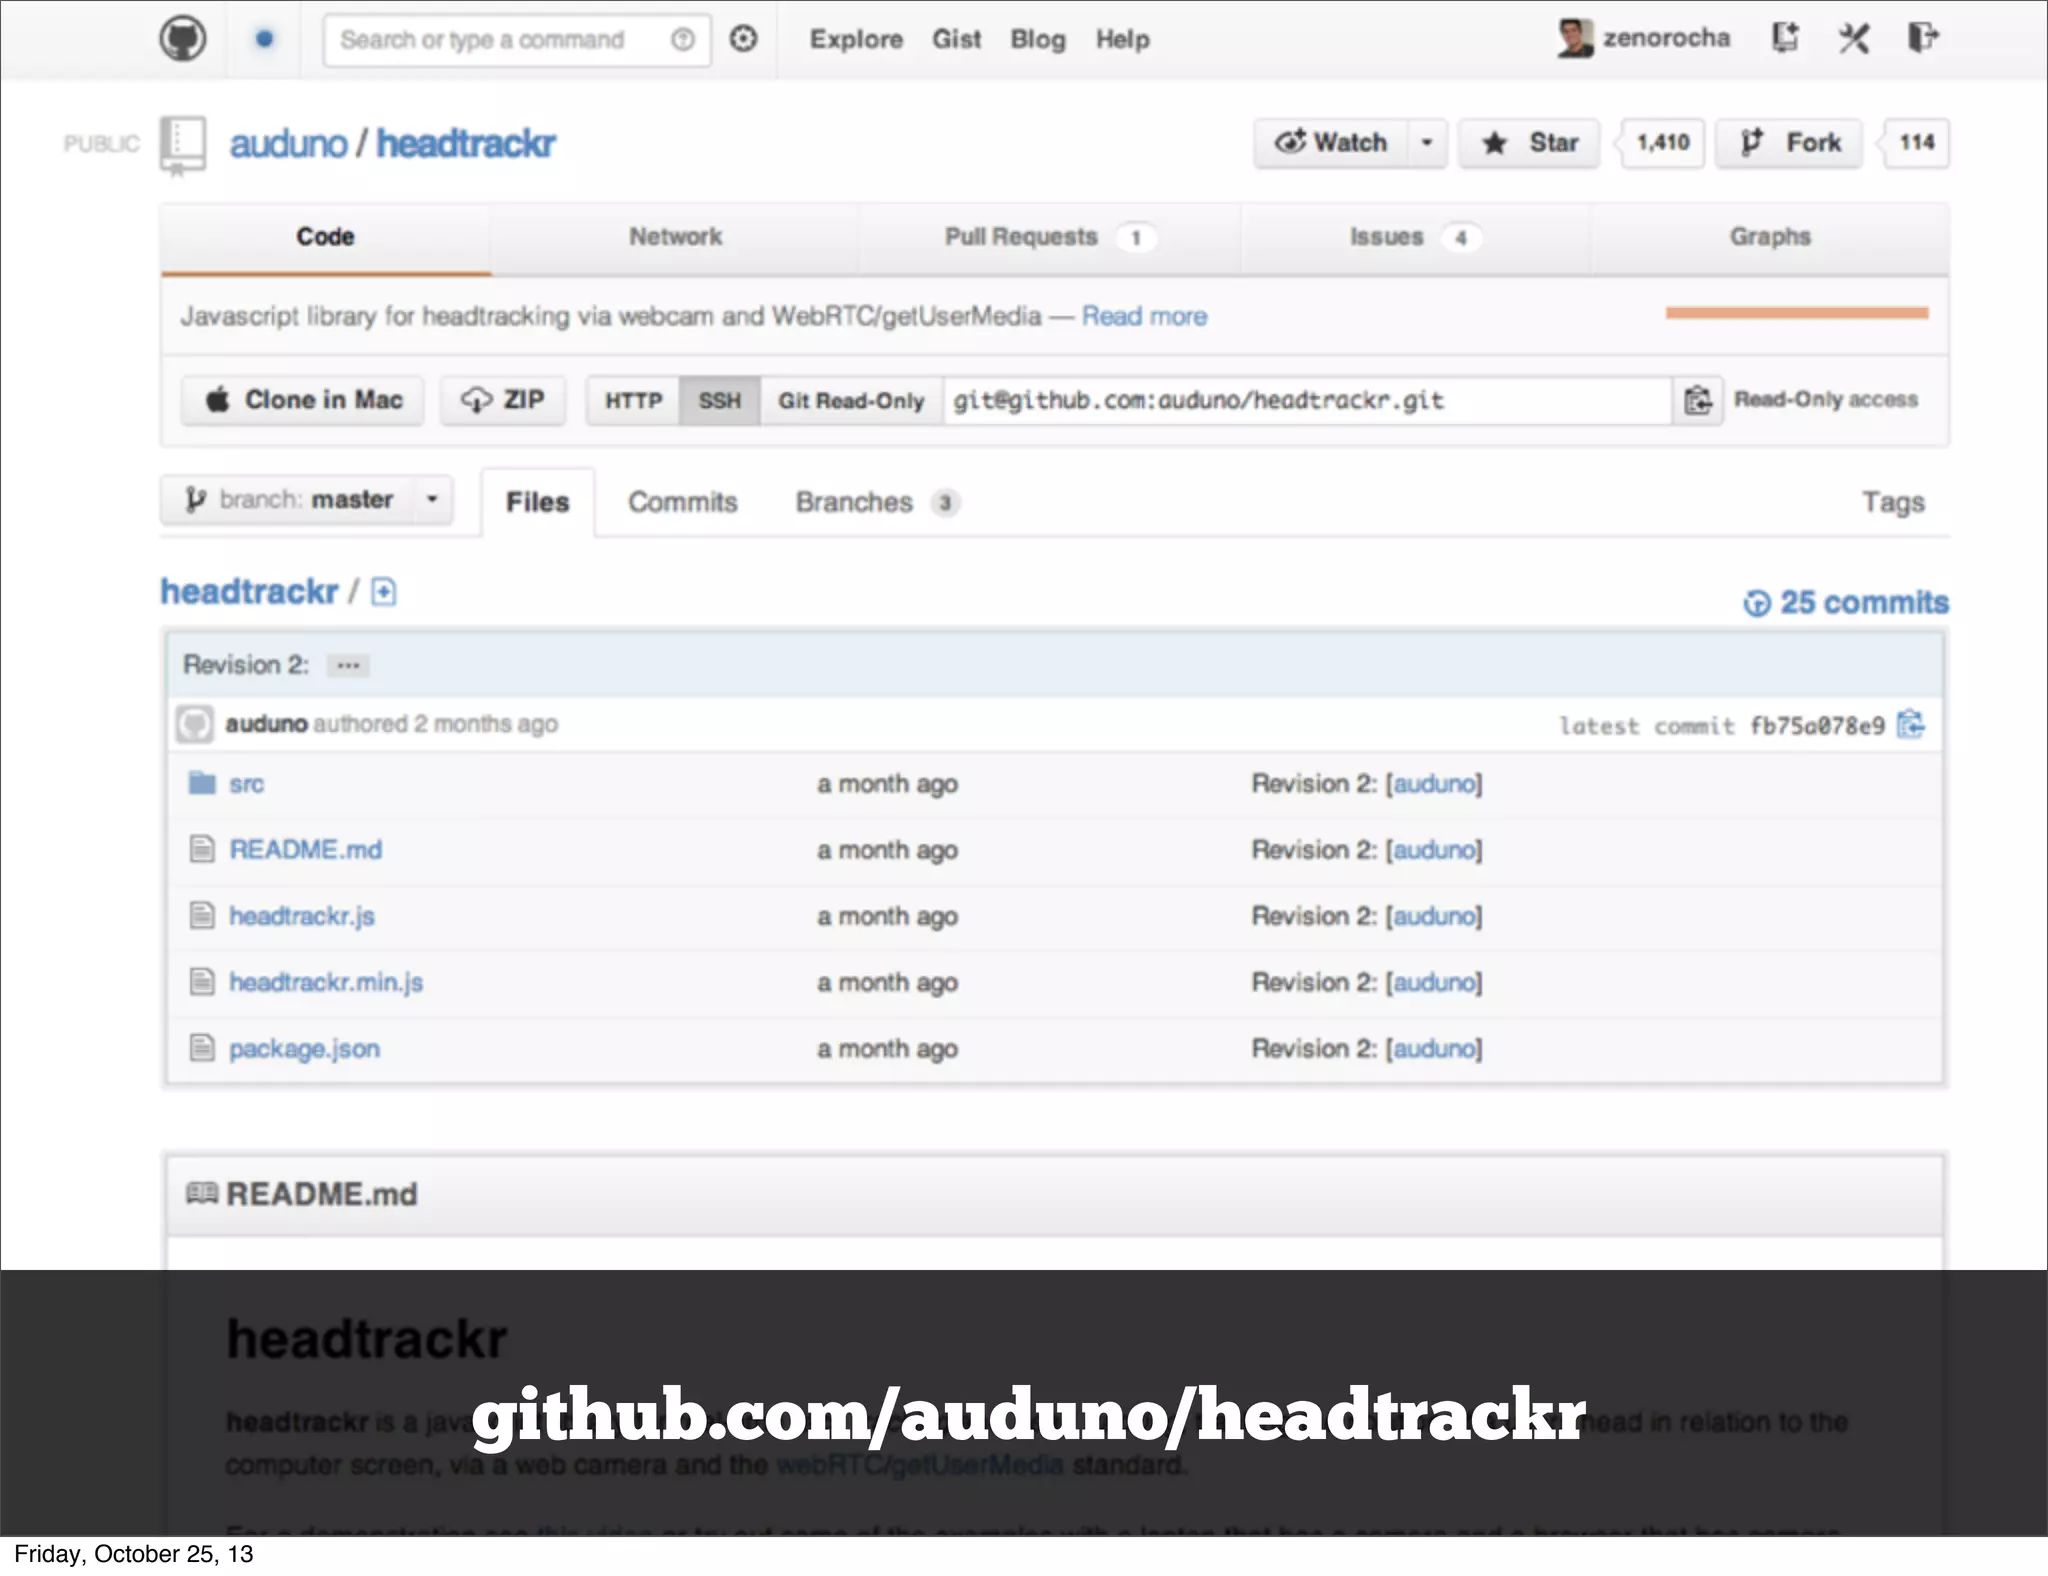
Task: Click Read more description link
Action: tap(1144, 316)
